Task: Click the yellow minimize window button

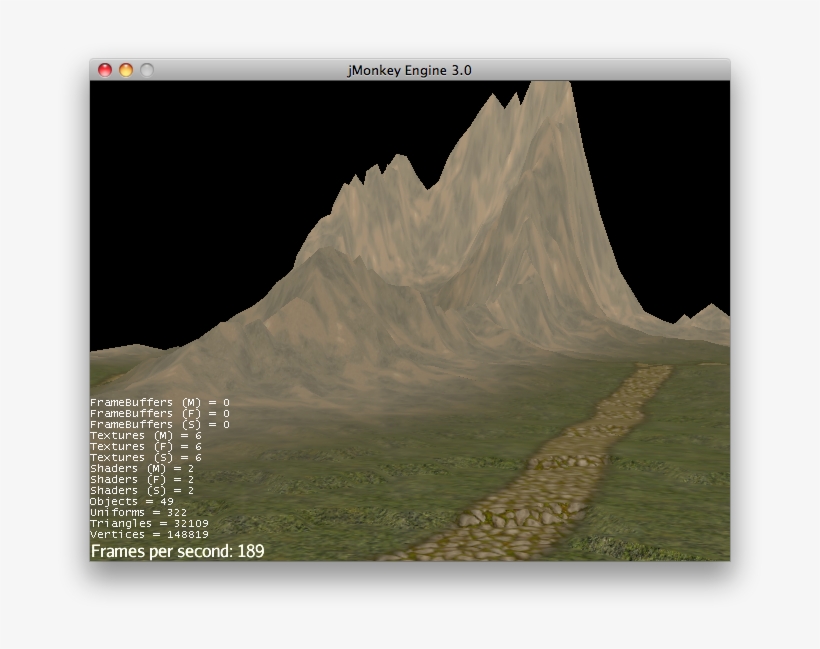Action: tap(125, 70)
